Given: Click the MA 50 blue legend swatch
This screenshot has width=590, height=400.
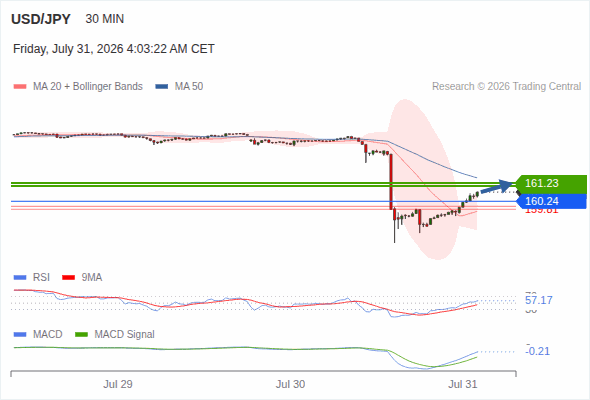Looking at the screenshot, I should click(x=162, y=87).
